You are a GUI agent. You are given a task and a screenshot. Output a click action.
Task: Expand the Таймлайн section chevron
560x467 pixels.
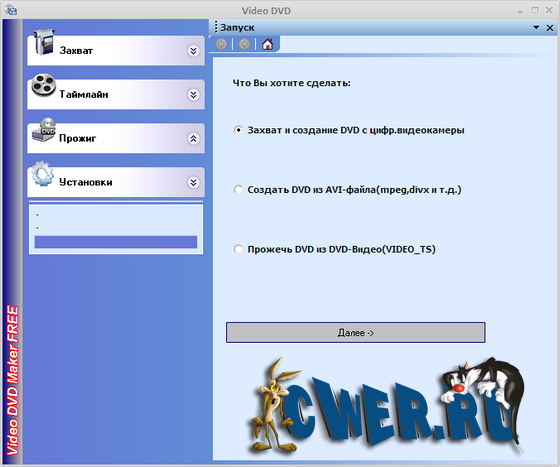[193, 95]
